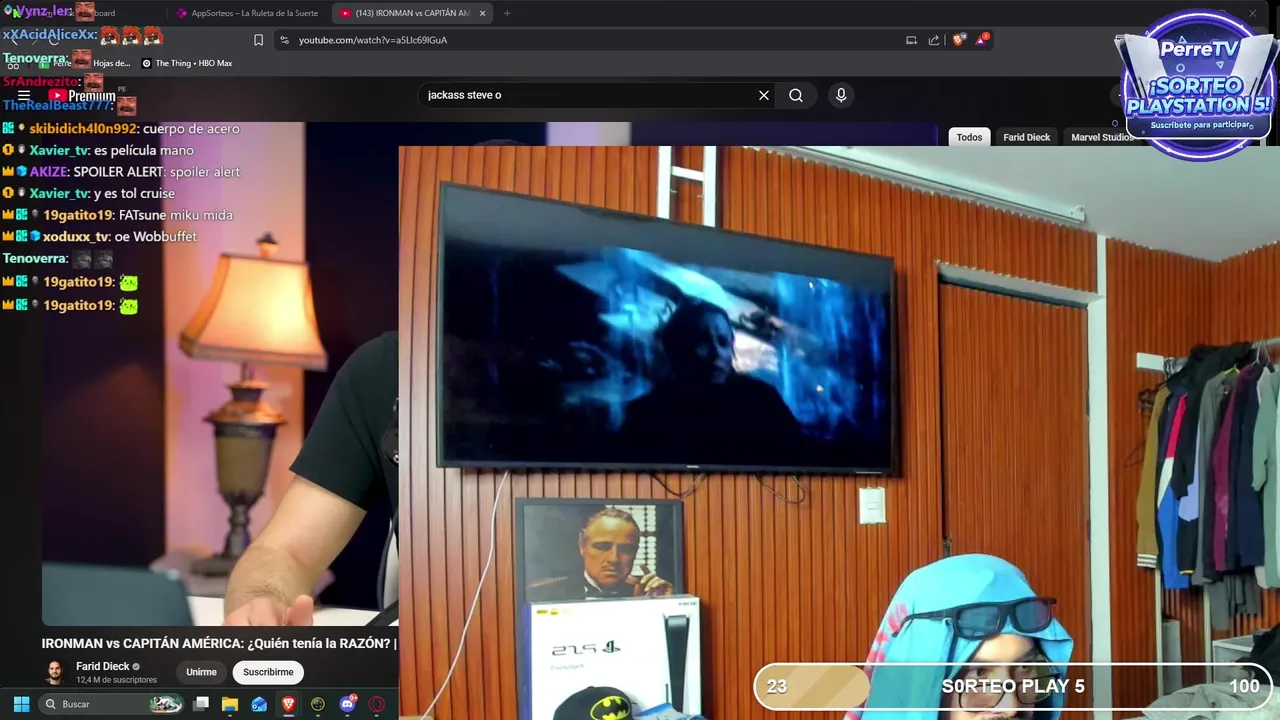Click chat message 'y es tol cruise'
The height and width of the screenshot is (720, 1280).
tap(134, 193)
